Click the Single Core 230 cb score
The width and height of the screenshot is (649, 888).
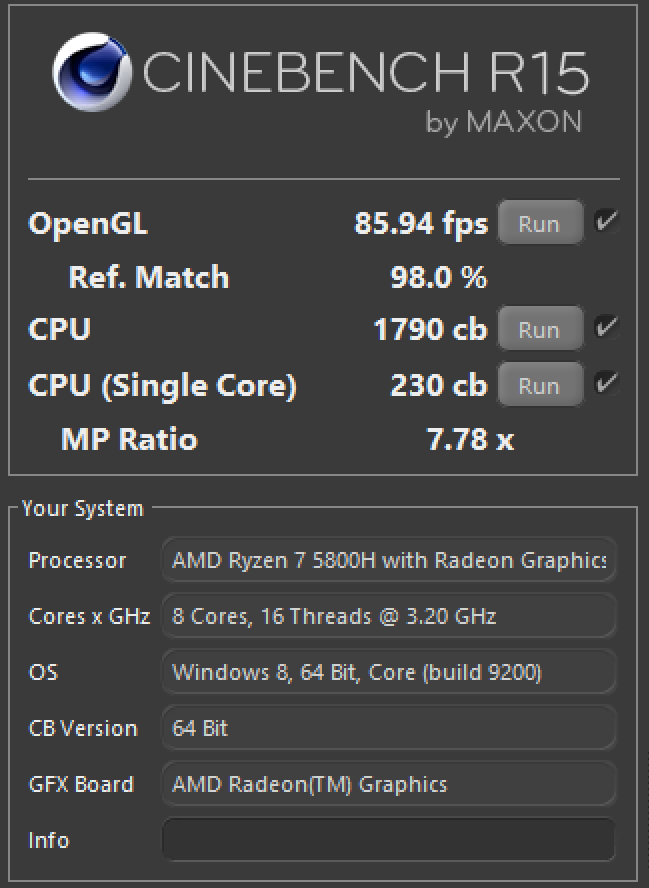click(438, 386)
